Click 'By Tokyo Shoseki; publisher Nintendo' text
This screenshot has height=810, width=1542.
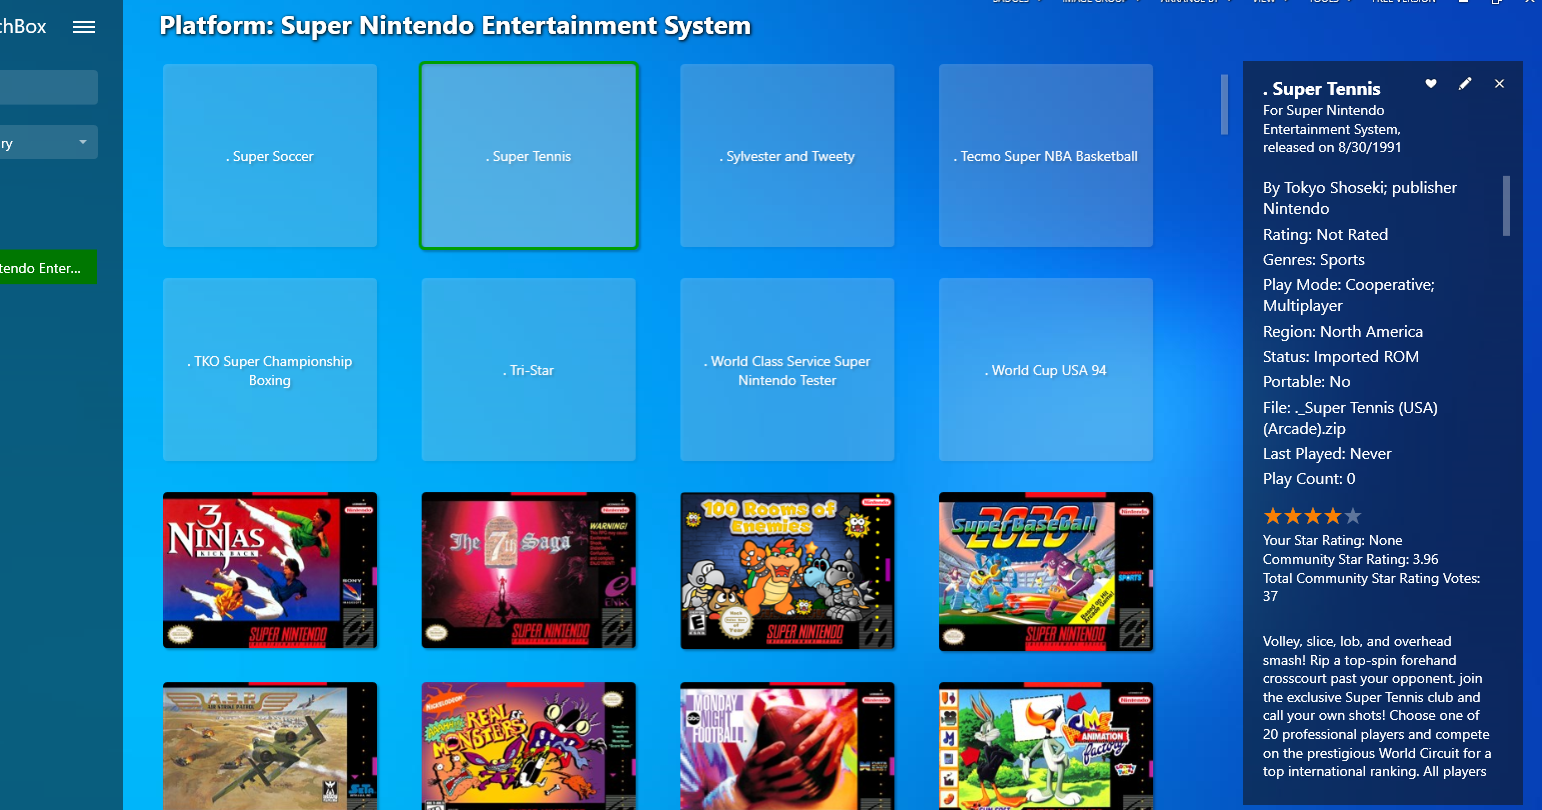tap(1360, 198)
